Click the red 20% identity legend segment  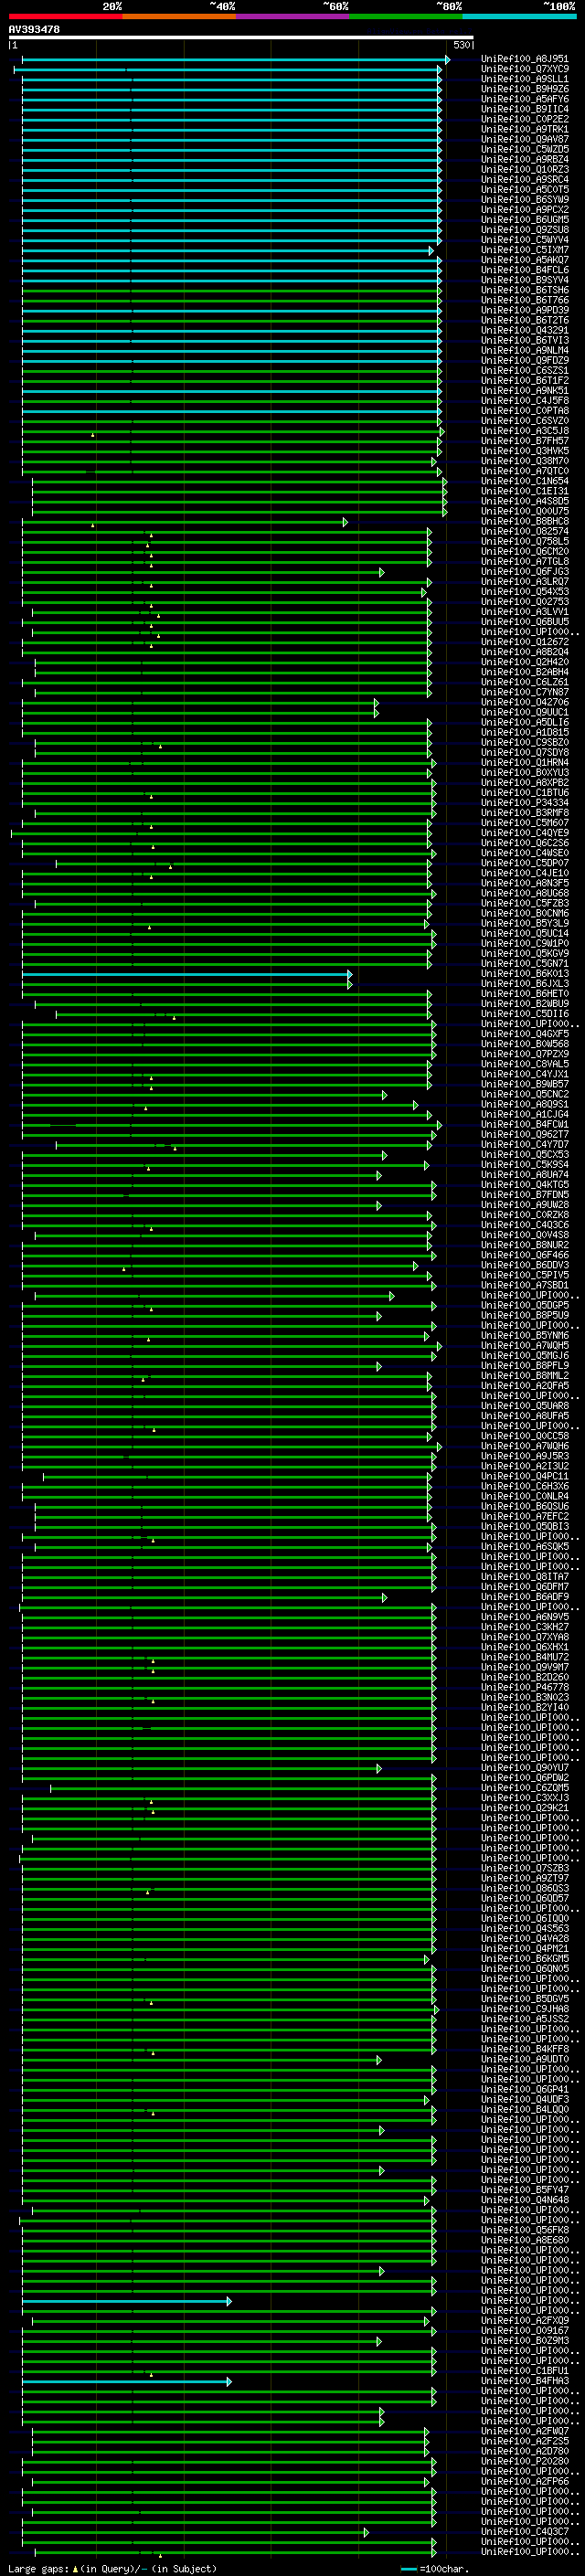click(x=65, y=16)
